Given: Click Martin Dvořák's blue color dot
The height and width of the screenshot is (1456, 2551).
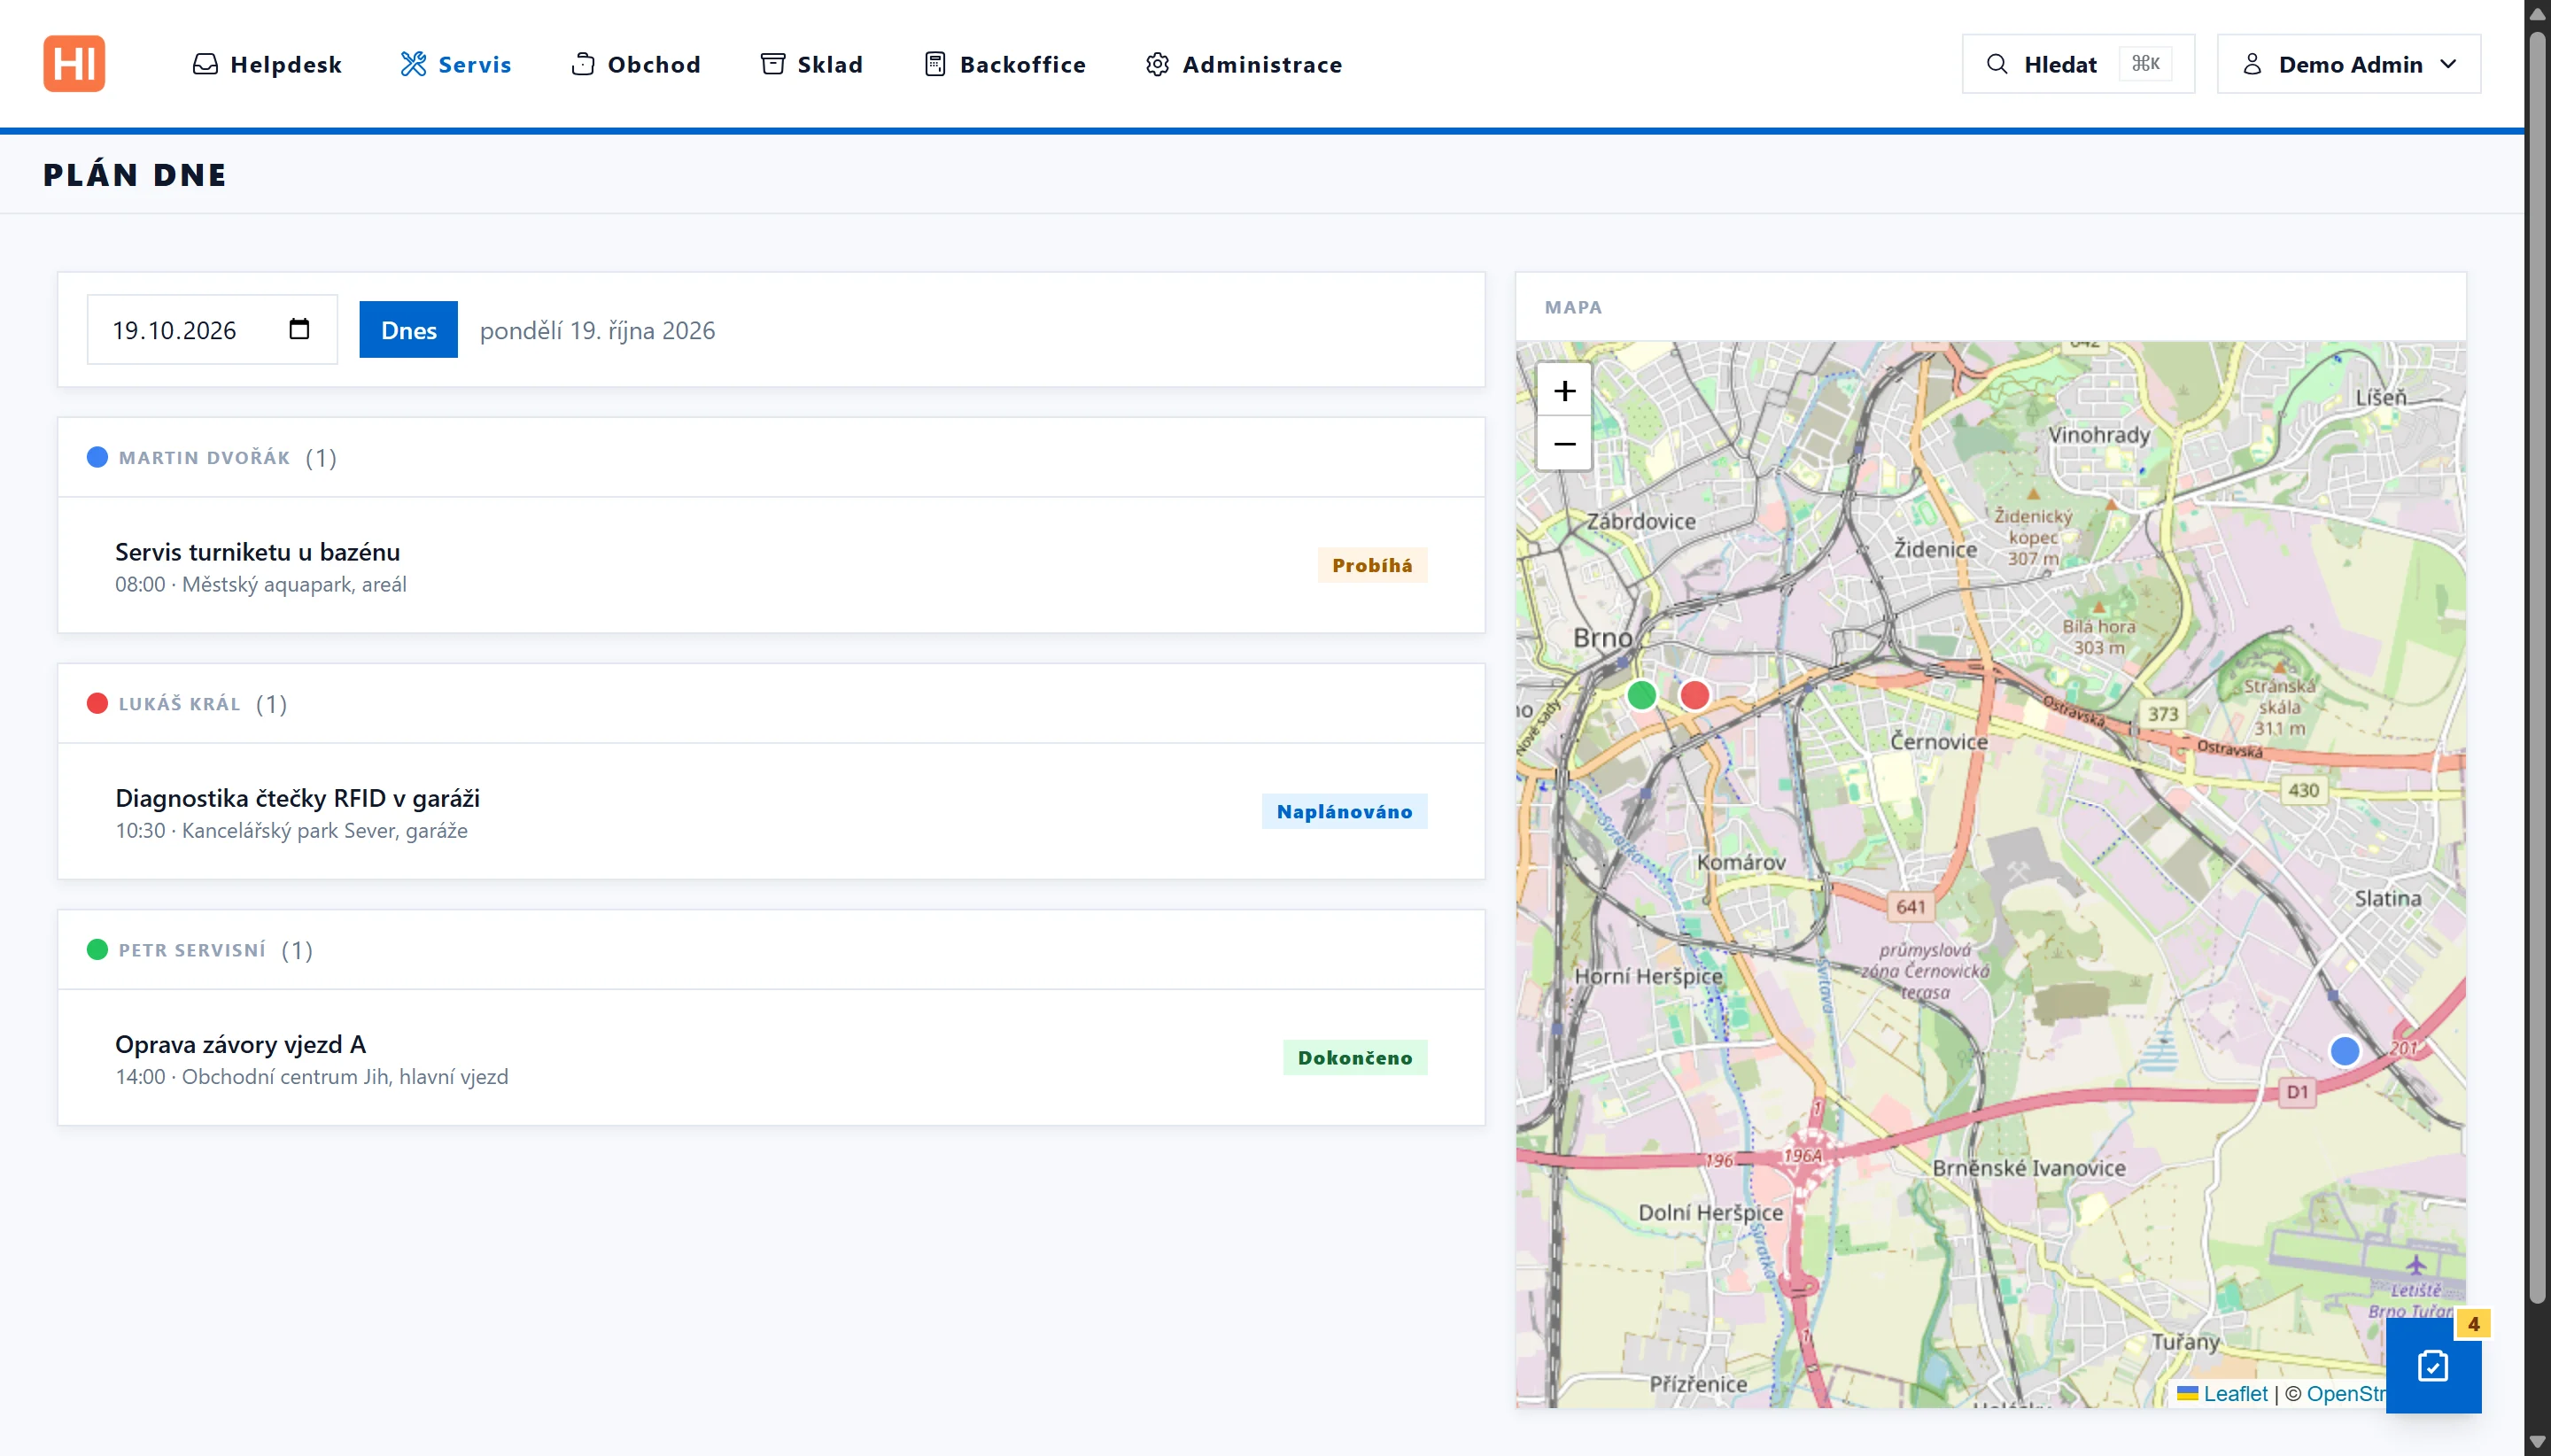Looking at the screenshot, I should coord(97,457).
